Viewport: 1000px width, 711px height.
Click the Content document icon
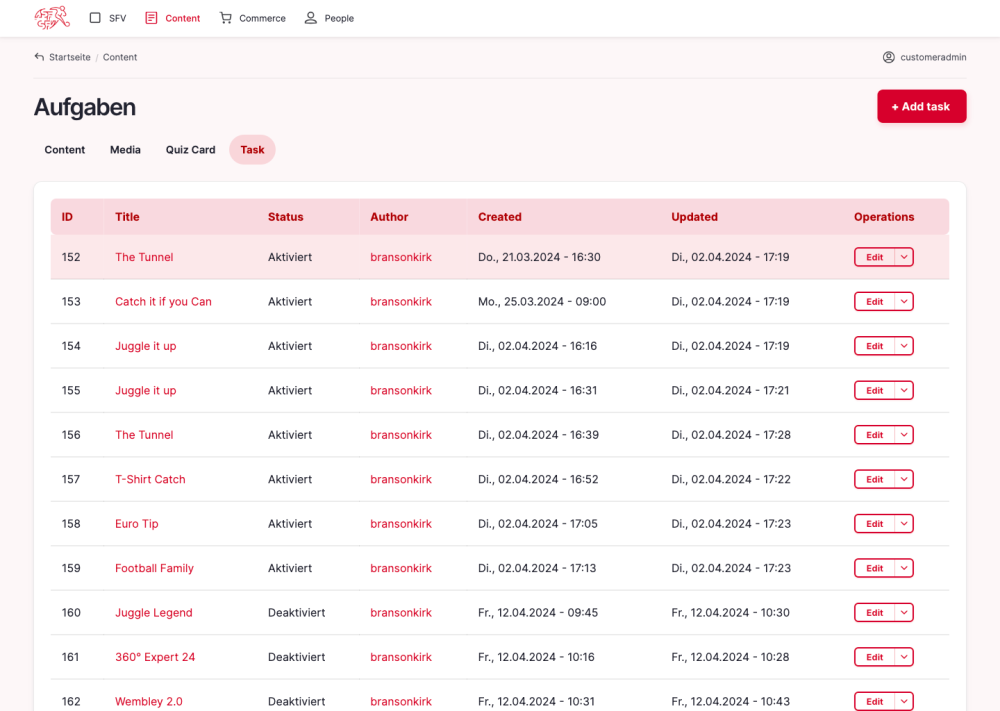tap(151, 18)
